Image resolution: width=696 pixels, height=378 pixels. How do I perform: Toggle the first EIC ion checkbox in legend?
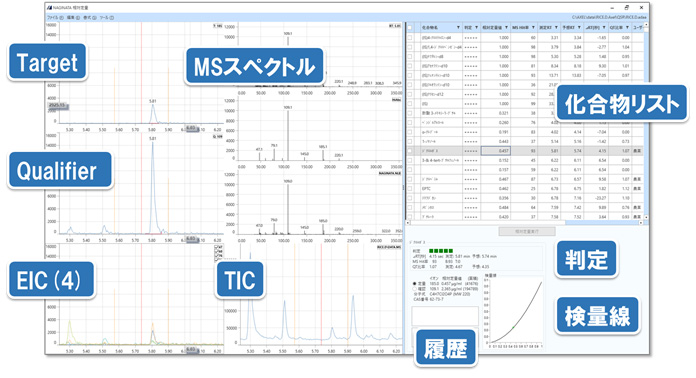pyautogui.click(x=217, y=247)
